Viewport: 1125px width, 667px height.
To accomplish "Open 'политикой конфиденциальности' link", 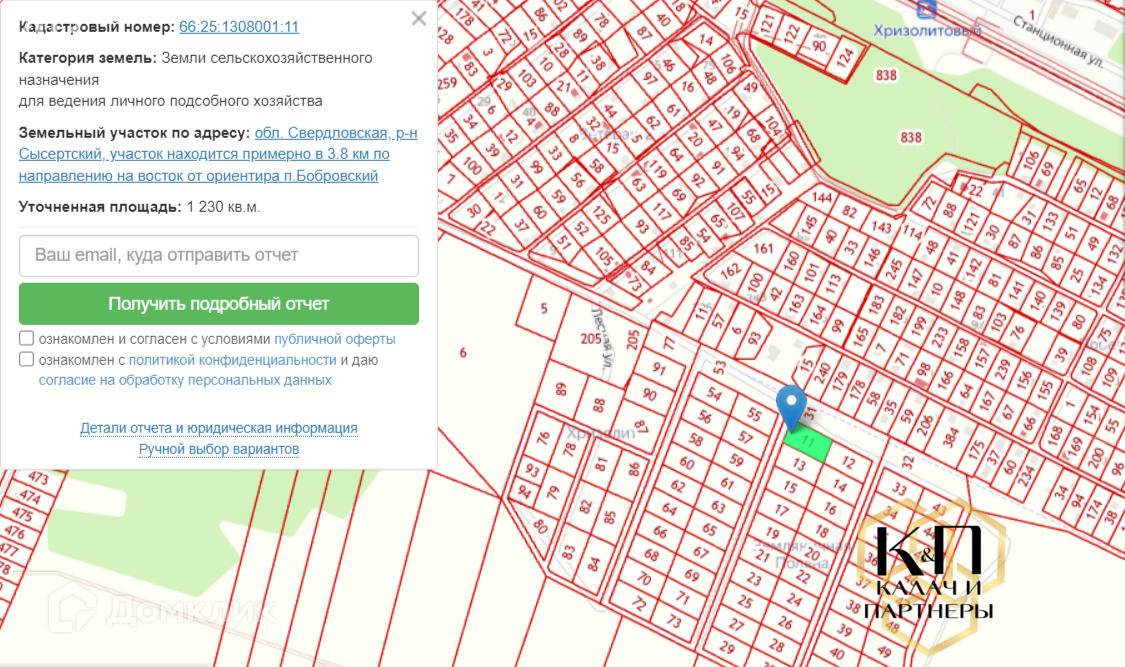I will [232, 359].
